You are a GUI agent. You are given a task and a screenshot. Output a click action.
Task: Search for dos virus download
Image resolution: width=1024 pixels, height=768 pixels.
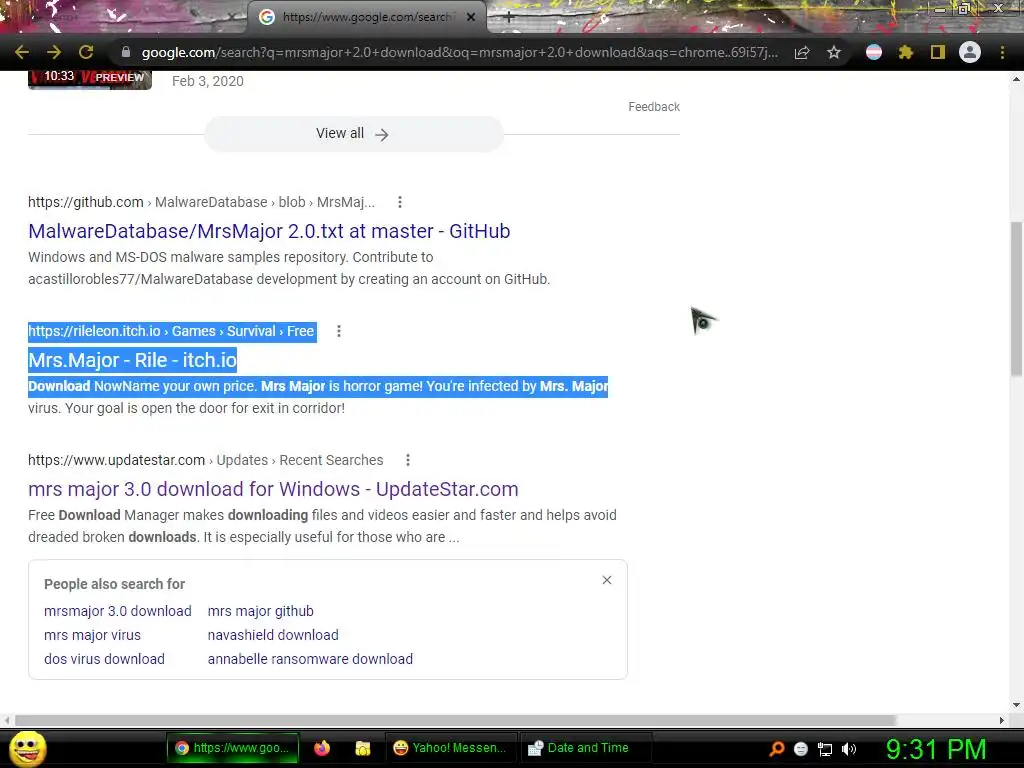pyautogui.click(x=104, y=660)
